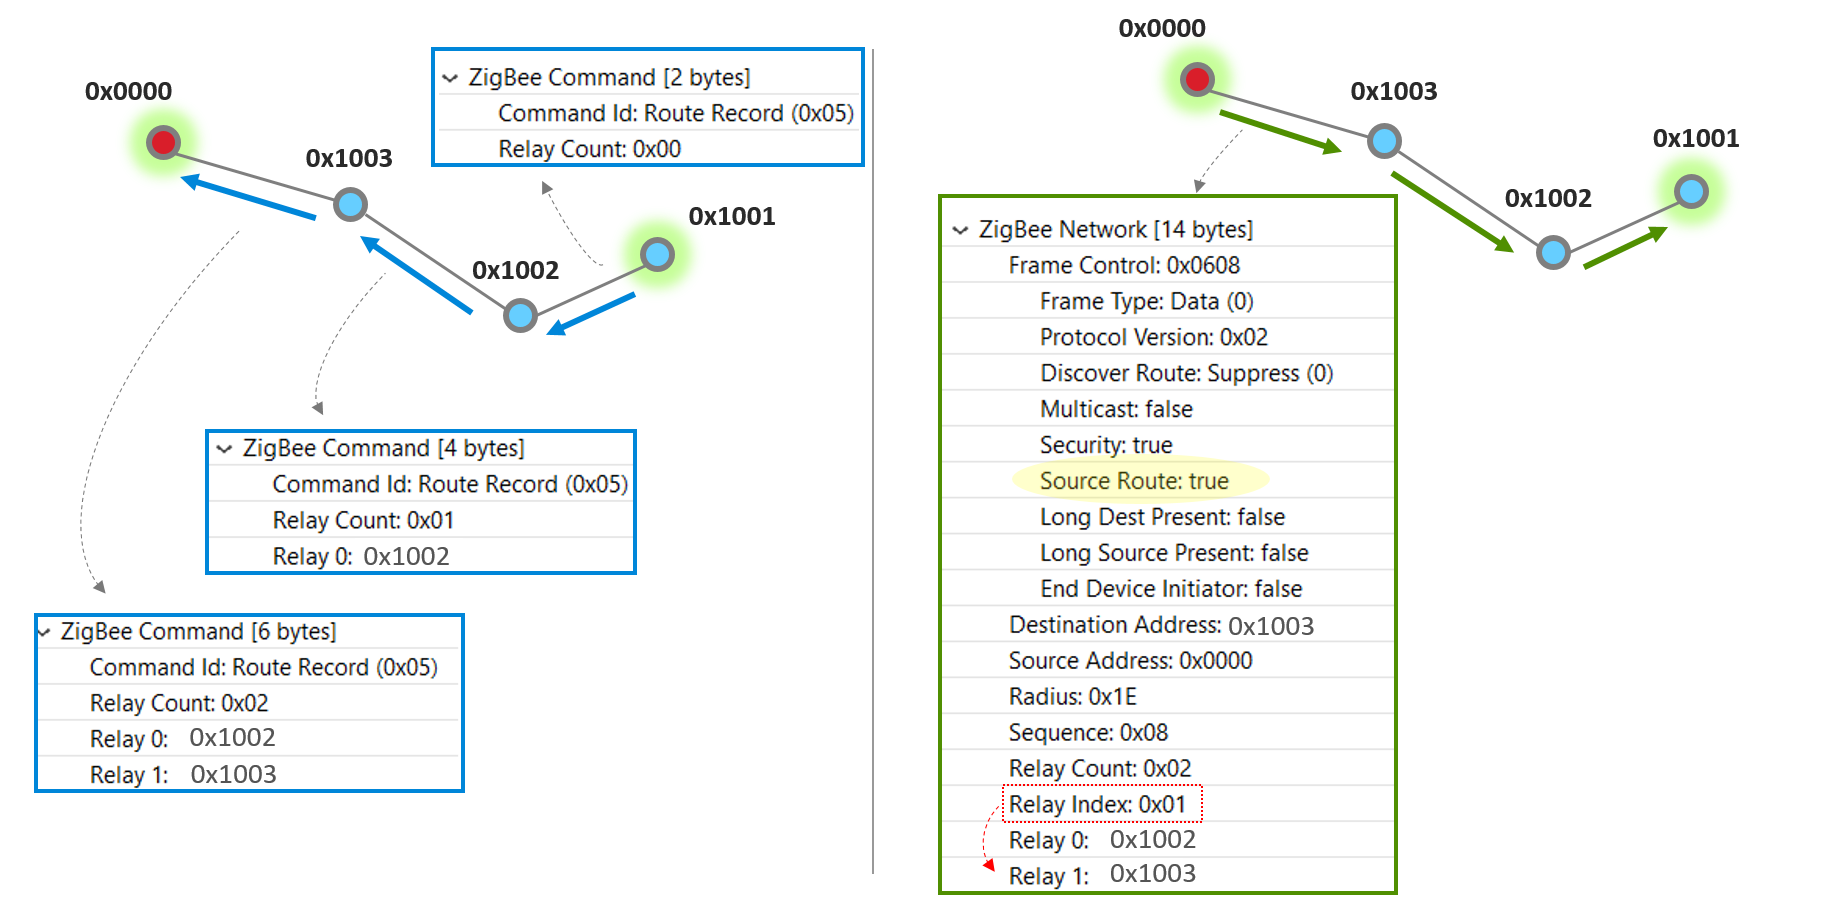Screen dimensions: 1825x908
Task: Toggle the Source Route: true field
Action: pos(1132,480)
